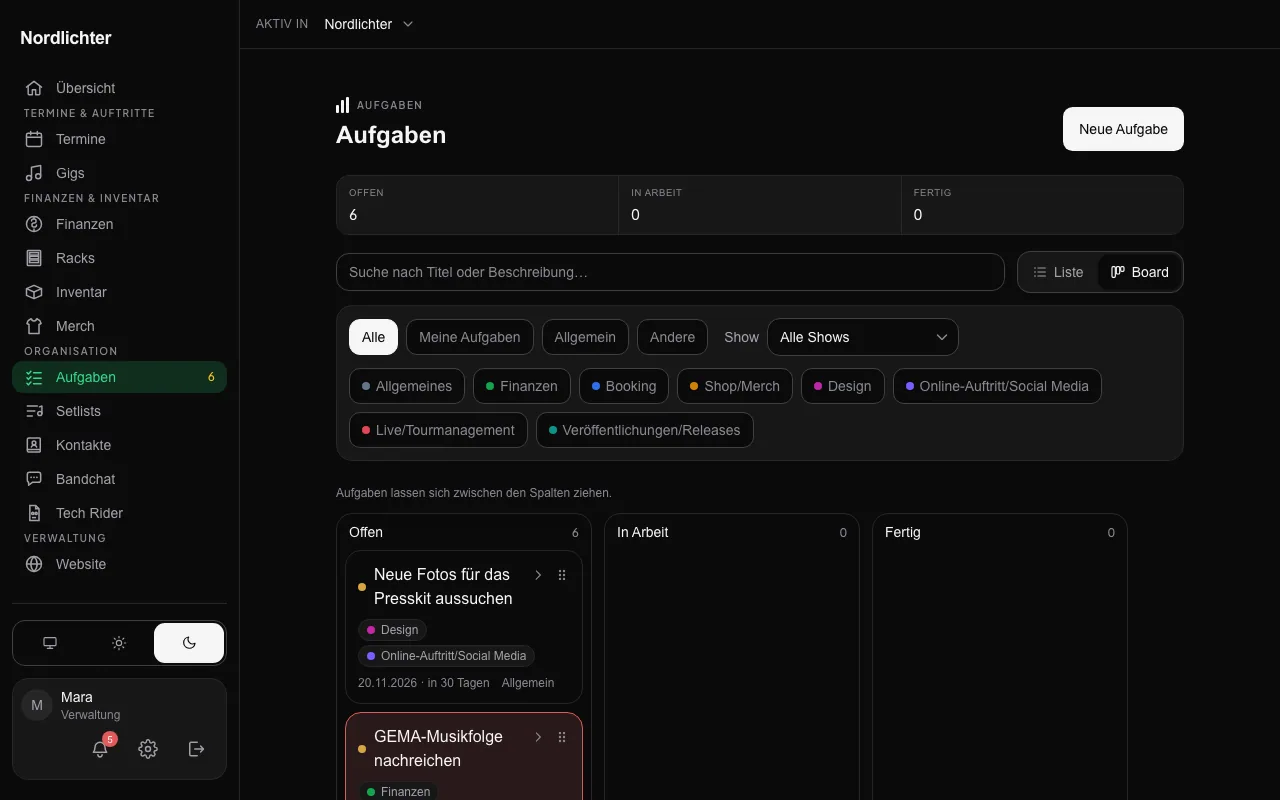Click the Tech Rider document icon
This screenshot has width=1280, height=800.
[x=34, y=513]
